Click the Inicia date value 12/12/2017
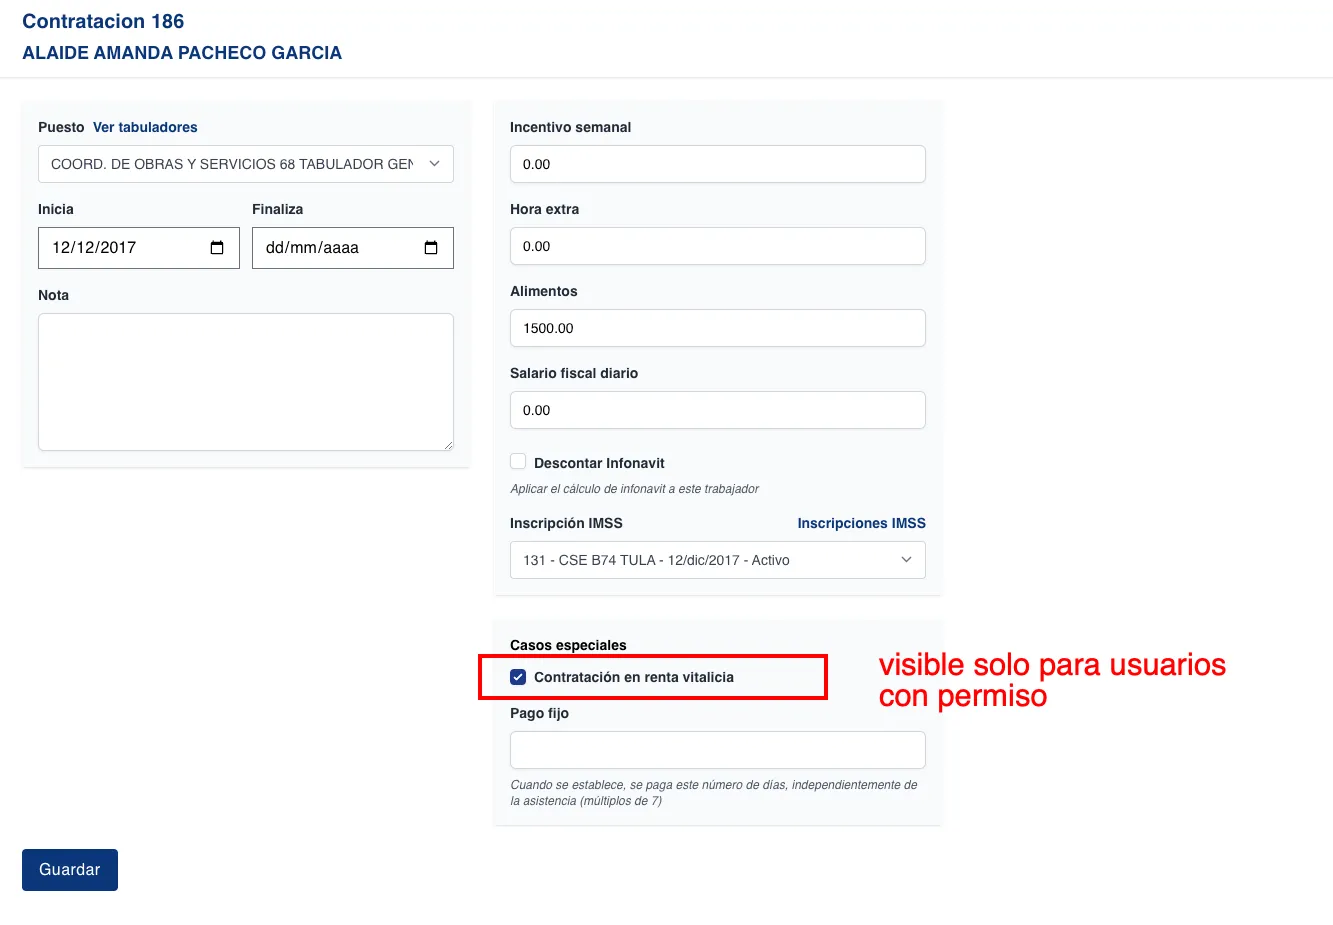Image resolution: width=1333 pixels, height=925 pixels. pos(95,248)
